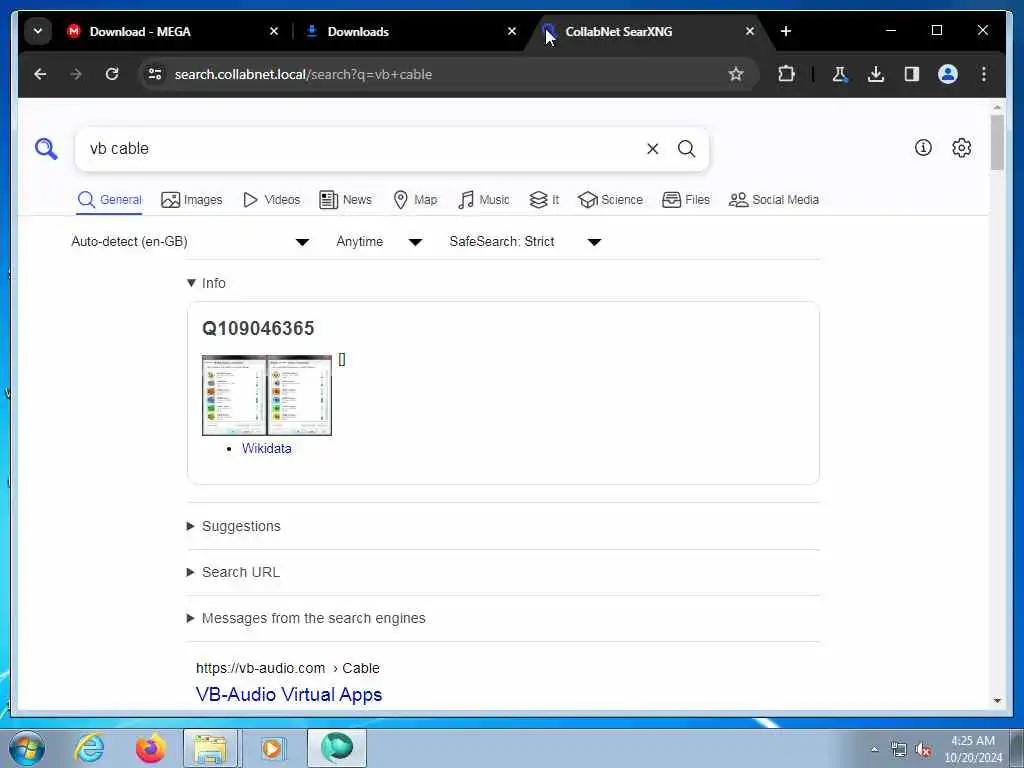Open Windows Media Player from taskbar
1024x768 pixels.
(x=272, y=748)
